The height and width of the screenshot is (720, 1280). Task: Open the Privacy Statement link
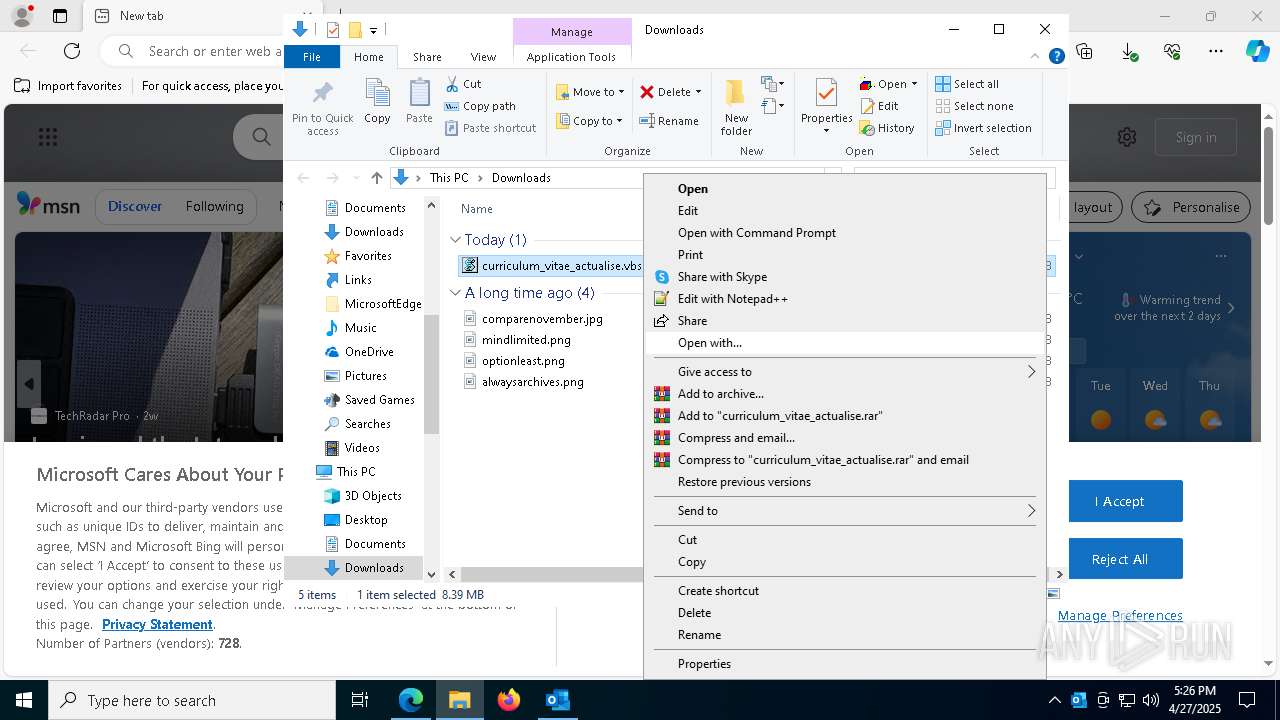pos(157,625)
